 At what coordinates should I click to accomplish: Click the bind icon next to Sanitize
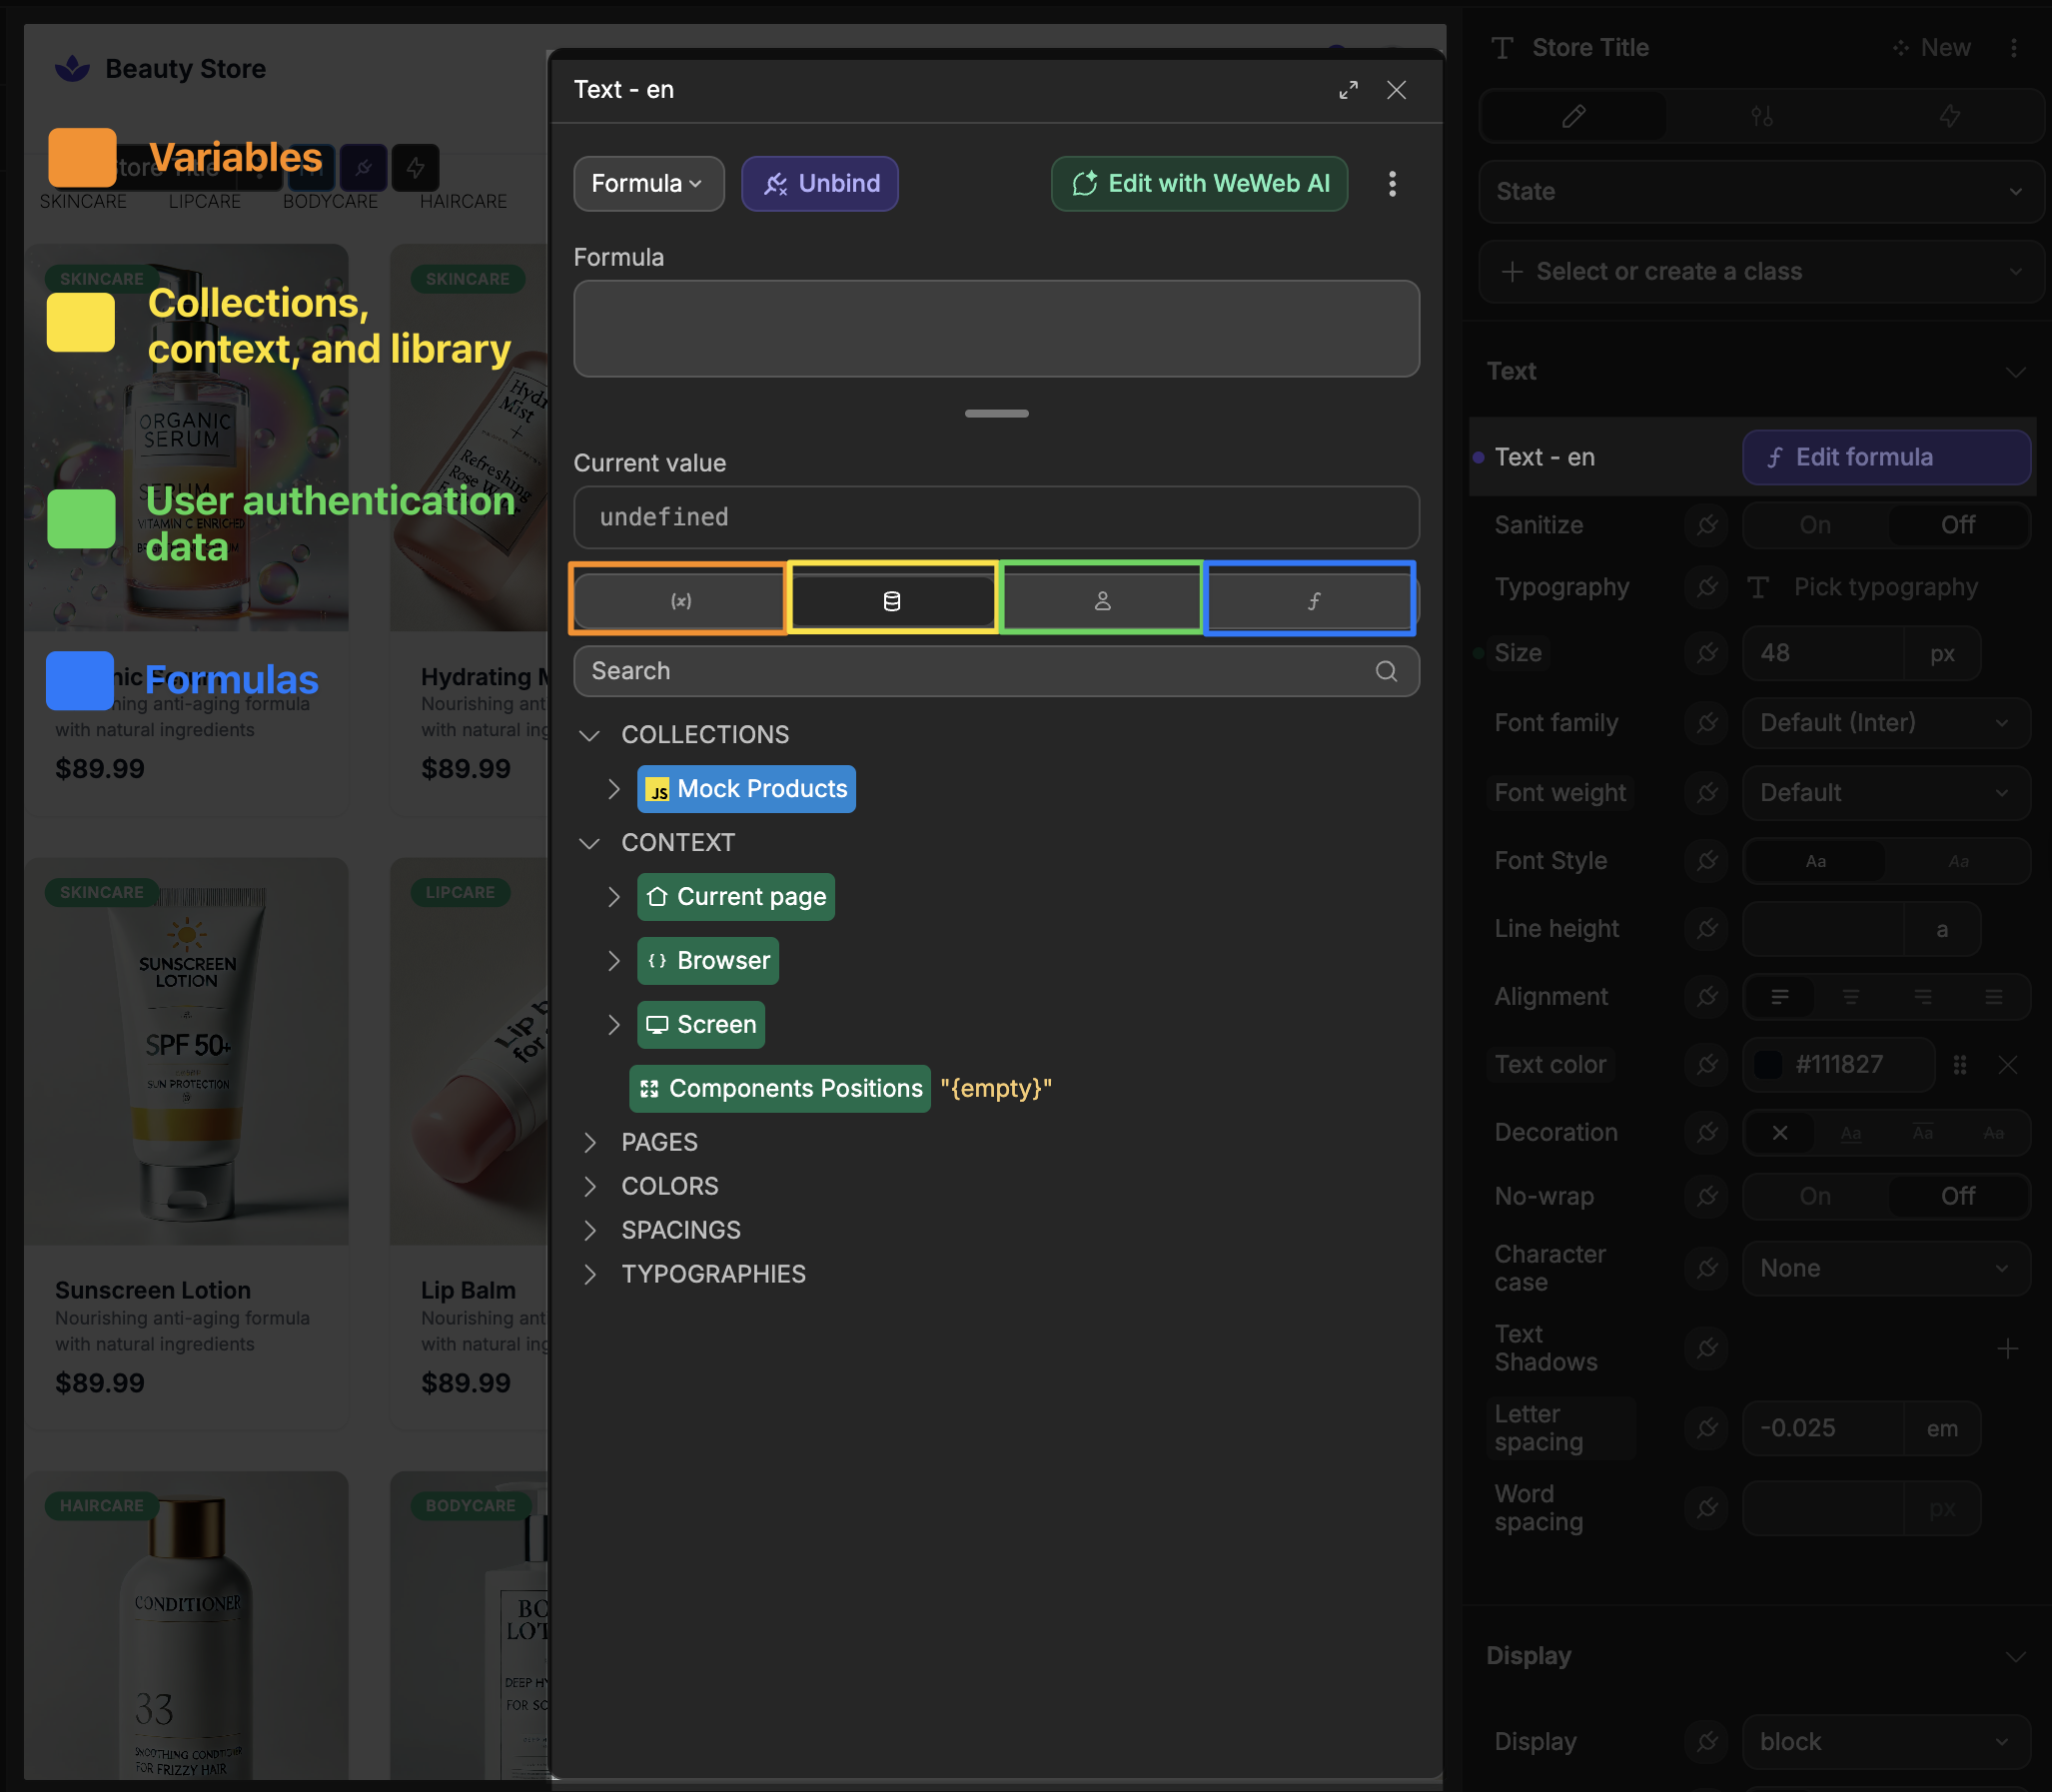pyautogui.click(x=1707, y=524)
